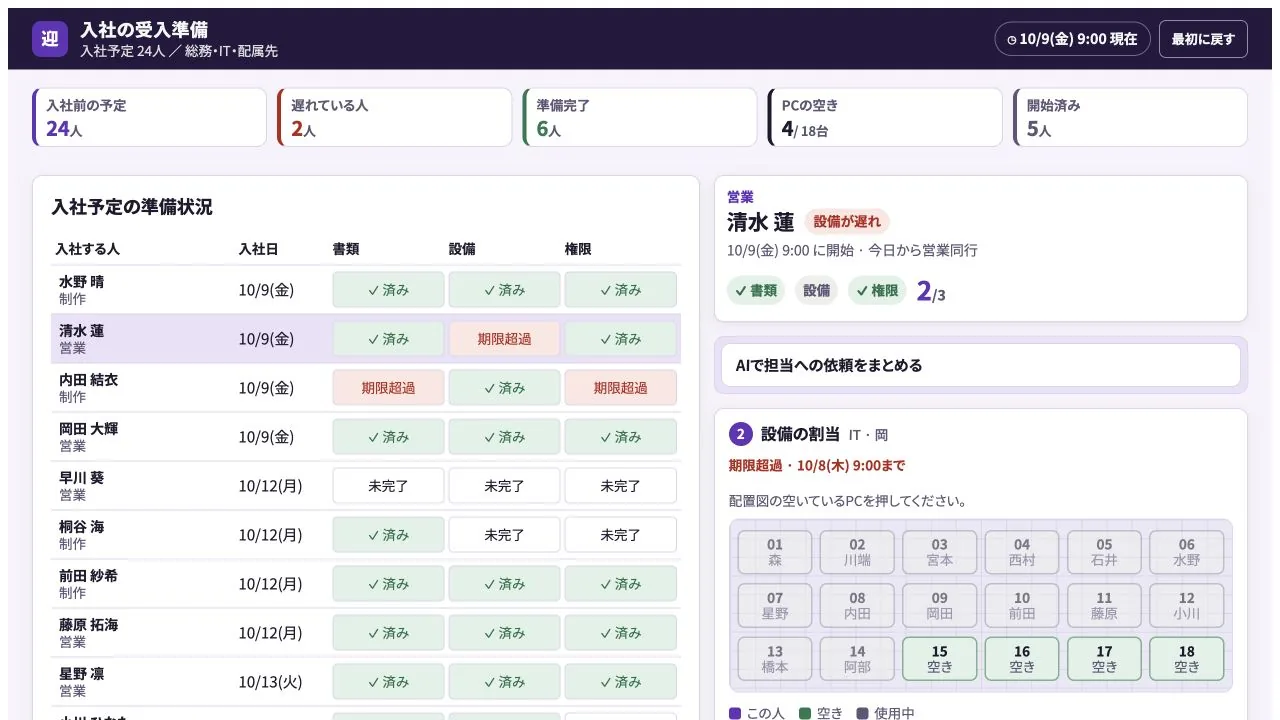Click 早川 葵's 書類 未完了 cell
1280x720 pixels.
tap(388, 486)
